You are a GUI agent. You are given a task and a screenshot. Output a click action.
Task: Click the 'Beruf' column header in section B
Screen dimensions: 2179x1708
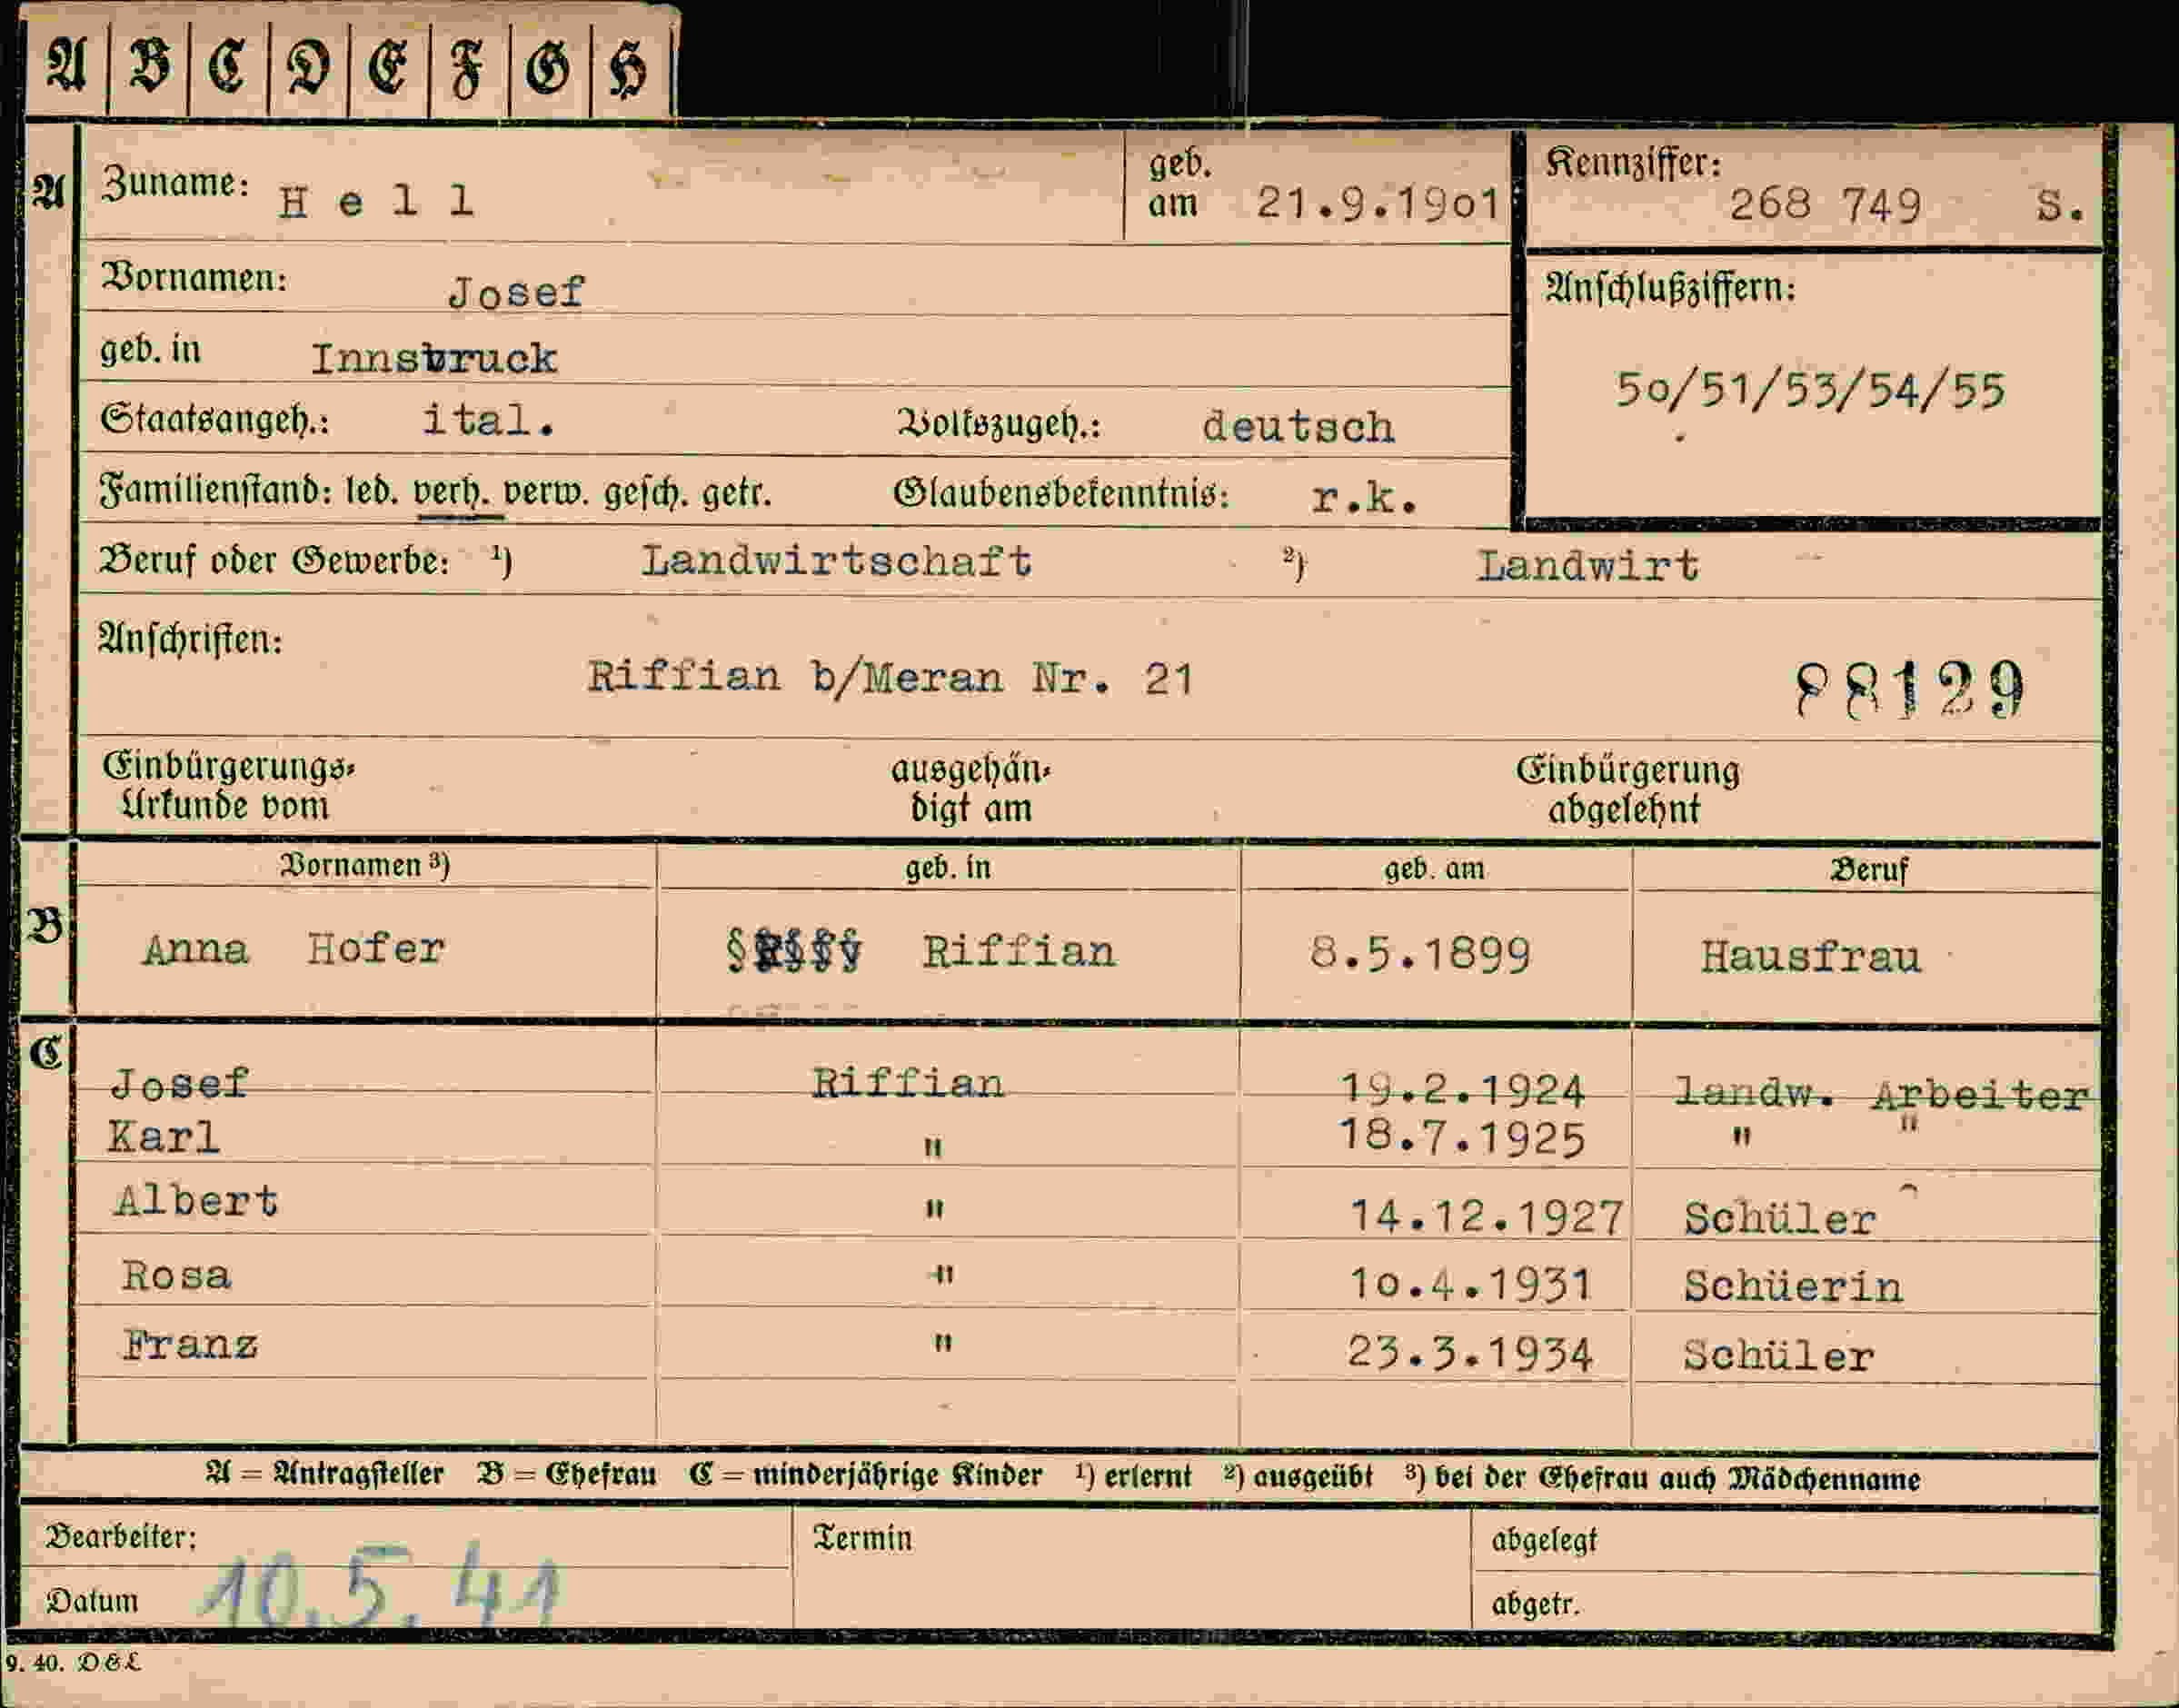1869,870
